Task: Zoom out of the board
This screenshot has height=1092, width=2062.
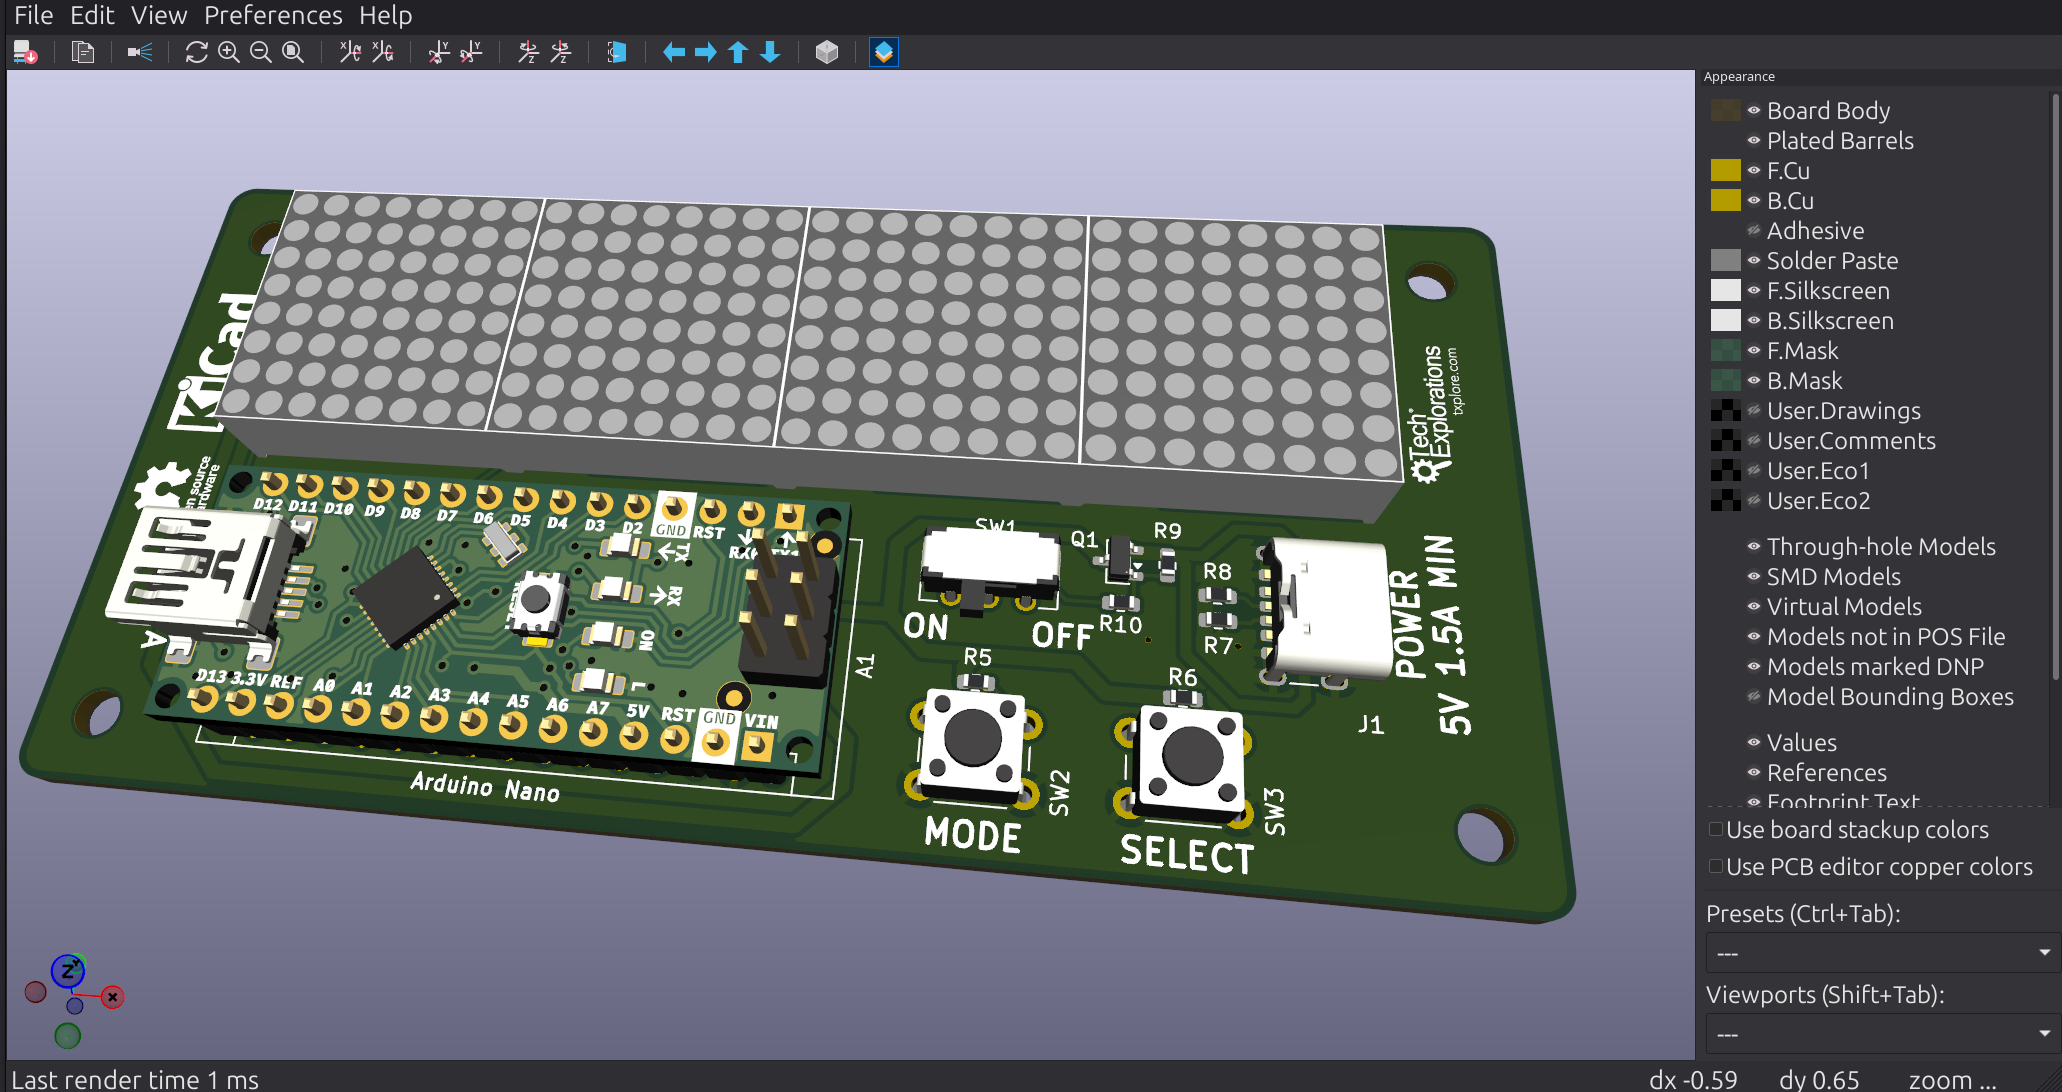Action: click(261, 52)
